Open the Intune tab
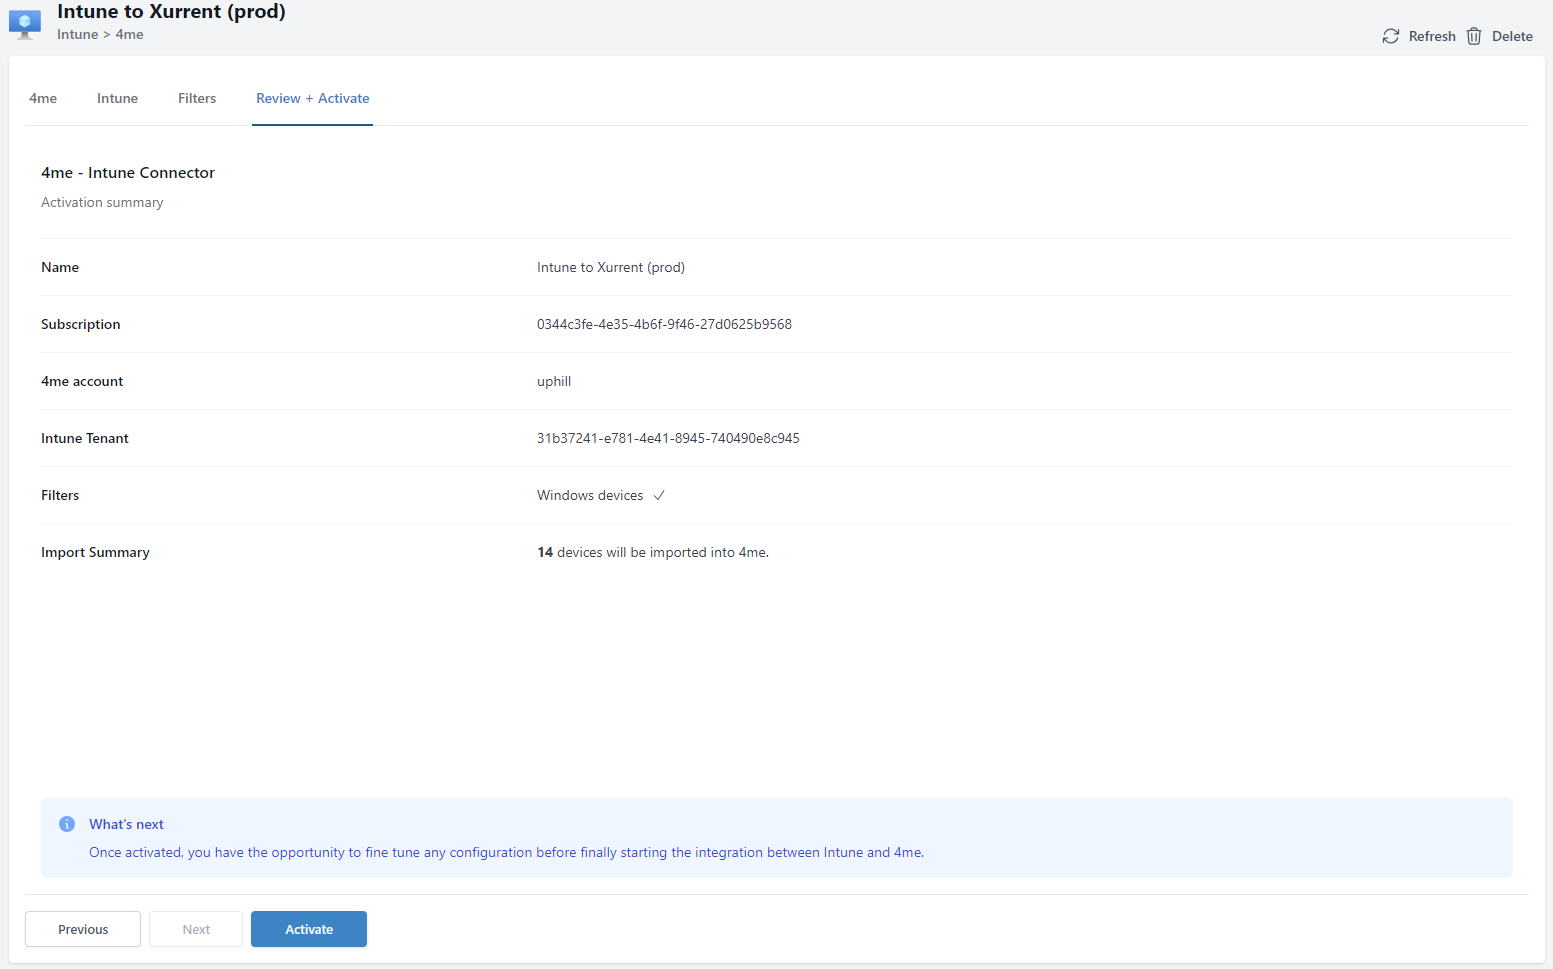The height and width of the screenshot is (969, 1553). [x=117, y=98]
